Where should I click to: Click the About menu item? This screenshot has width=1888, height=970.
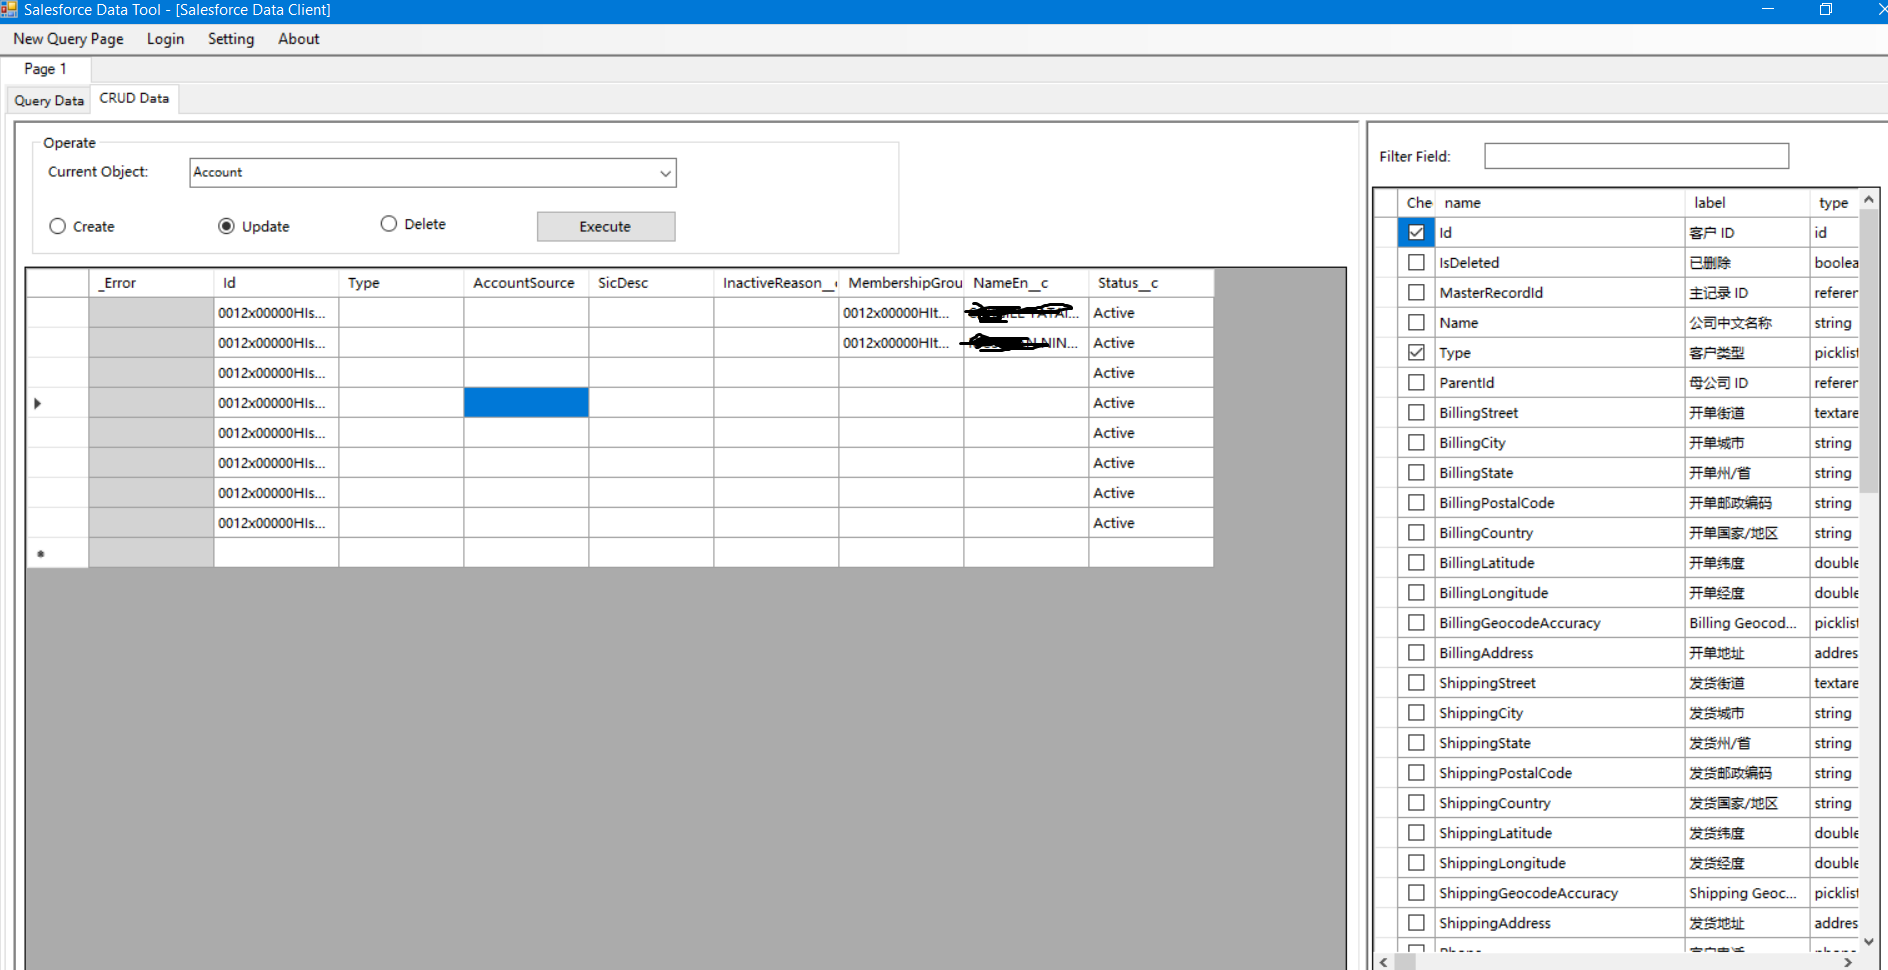[297, 39]
